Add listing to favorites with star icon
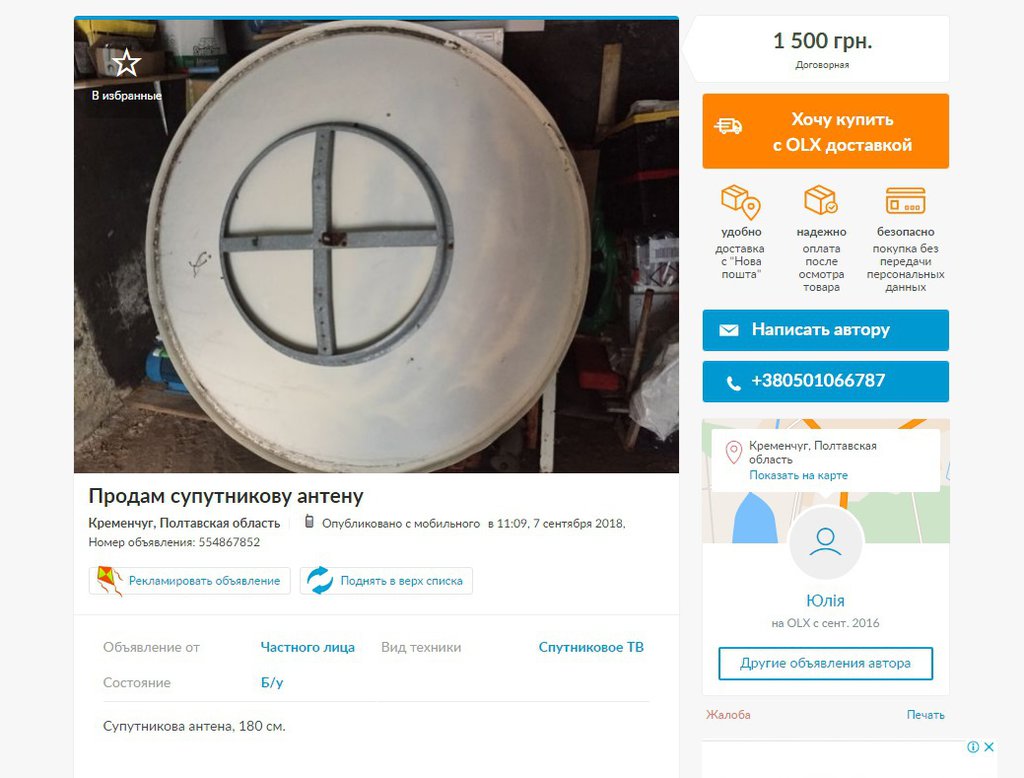 click(x=126, y=63)
